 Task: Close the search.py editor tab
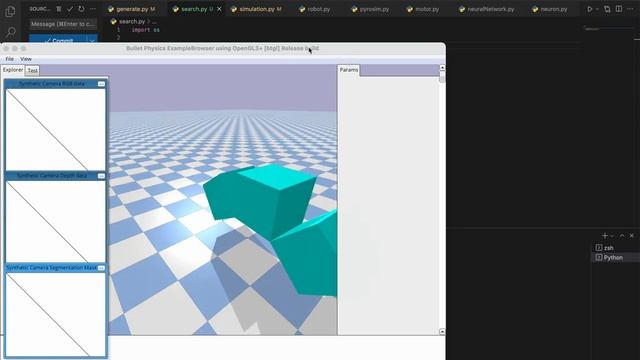(x=219, y=9)
